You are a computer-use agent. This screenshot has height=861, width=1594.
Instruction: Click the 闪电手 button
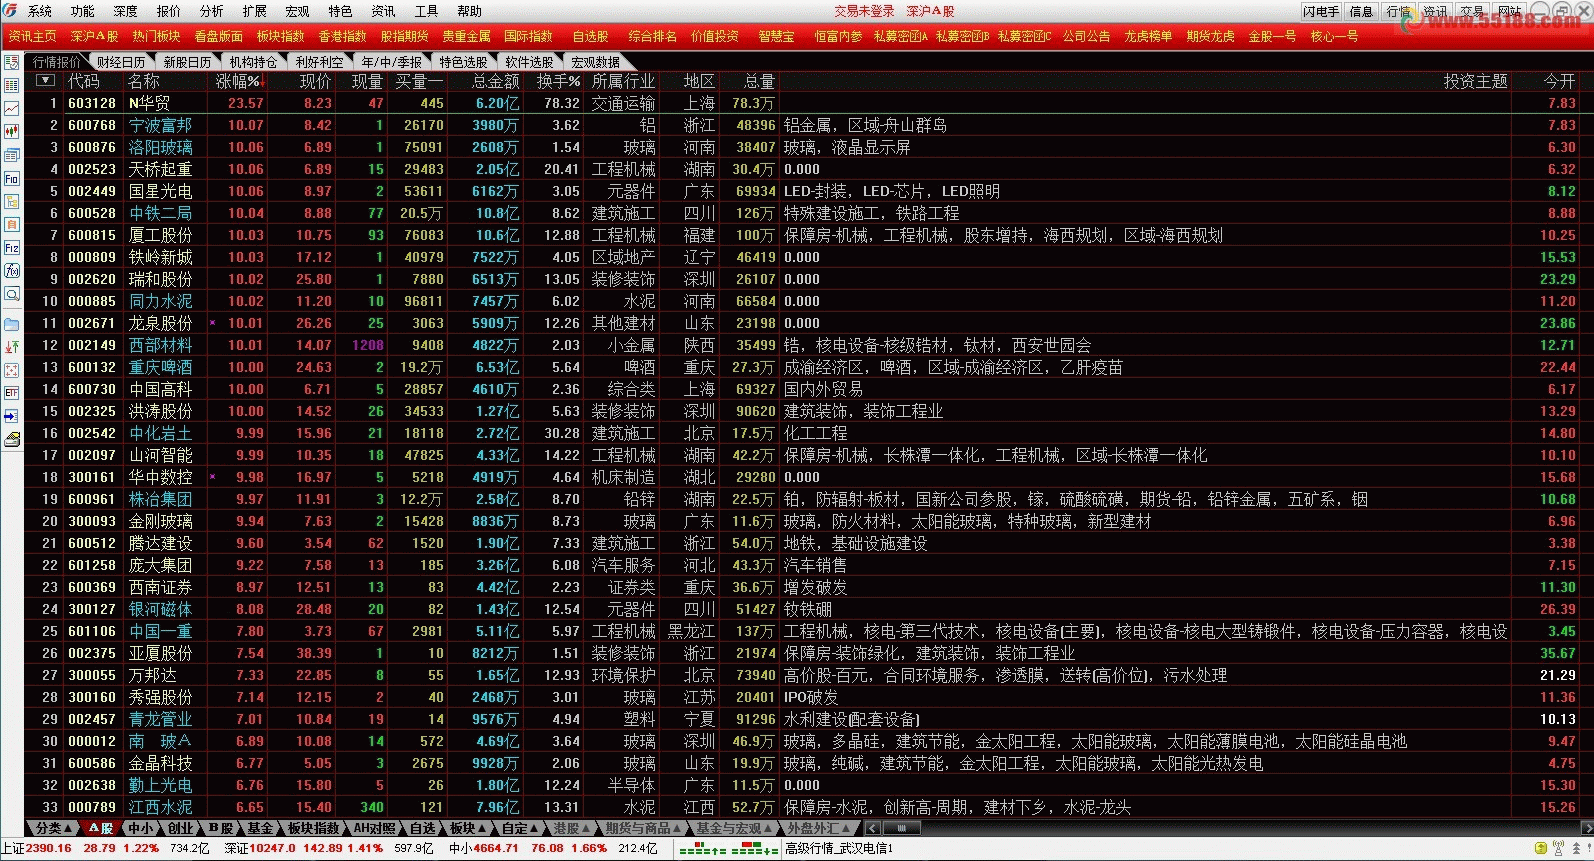(1321, 11)
